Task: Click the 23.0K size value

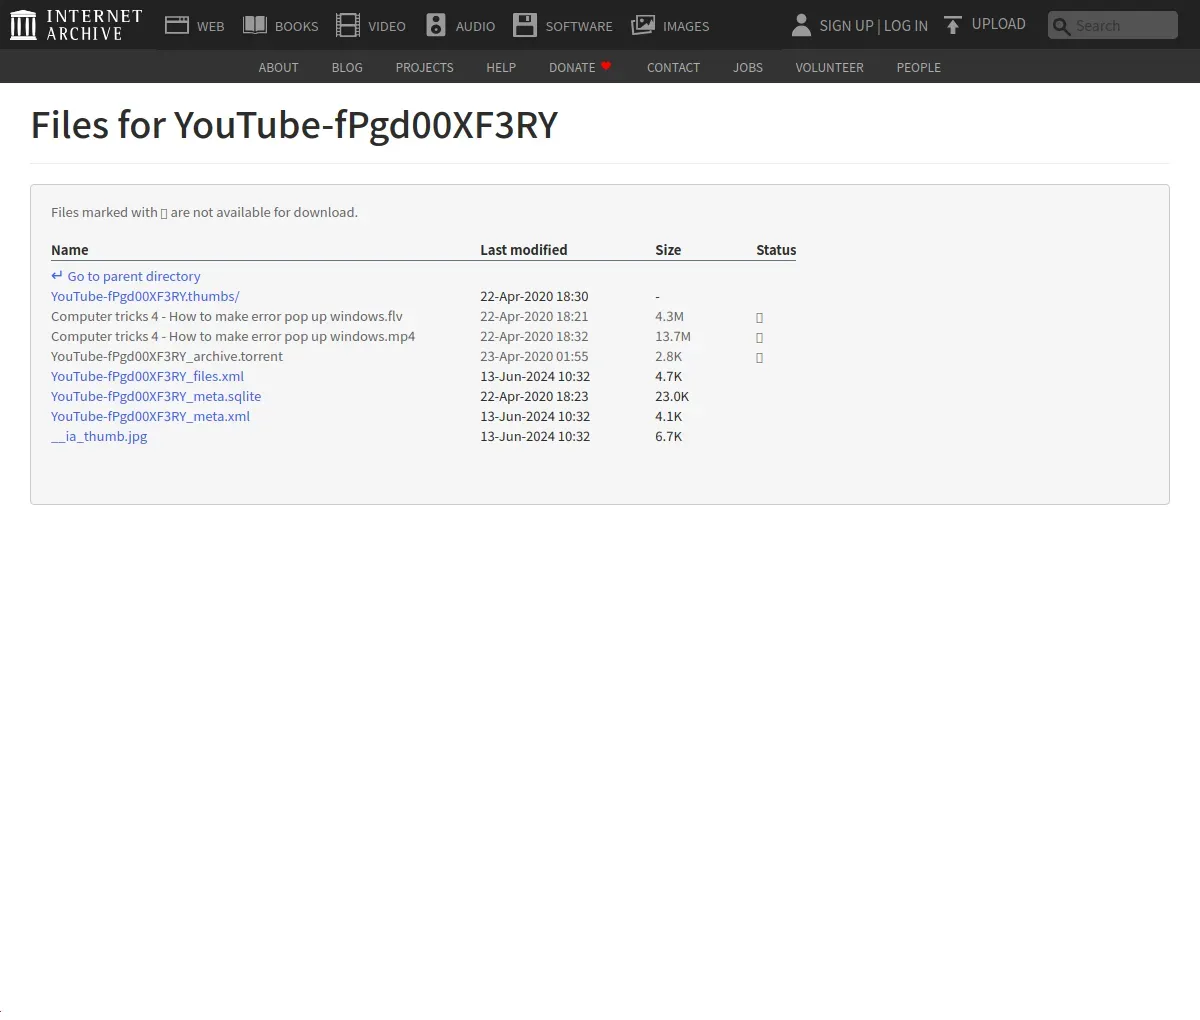Action: (672, 396)
